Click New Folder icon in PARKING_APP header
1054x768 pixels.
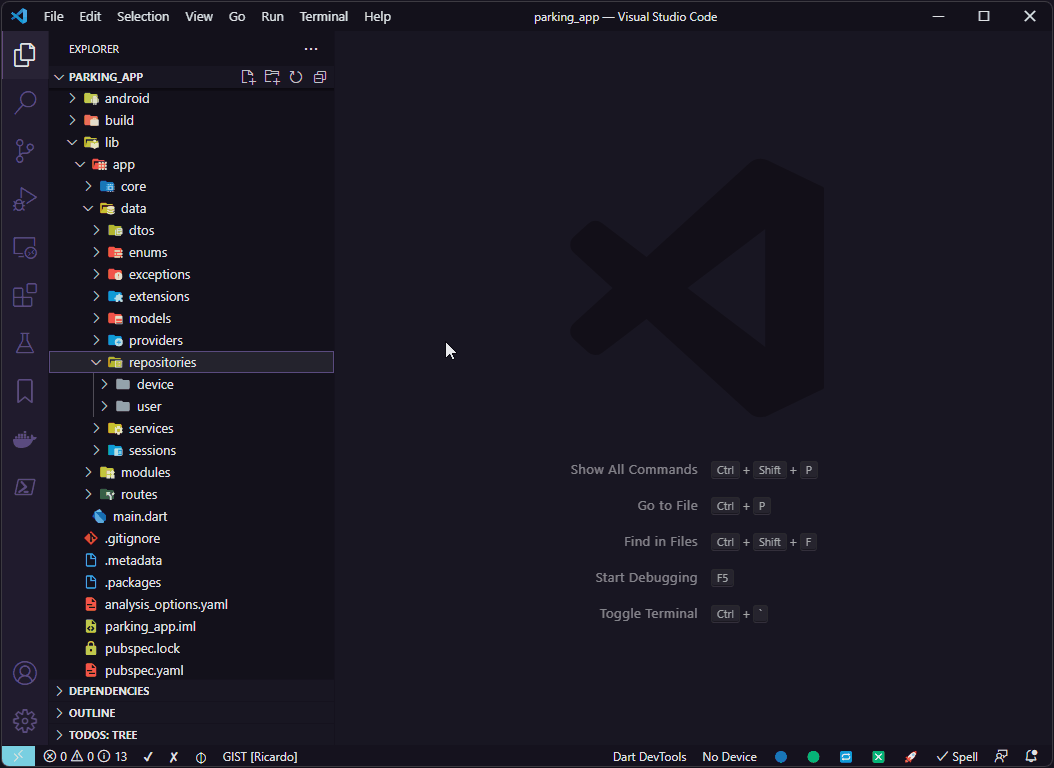(x=272, y=77)
